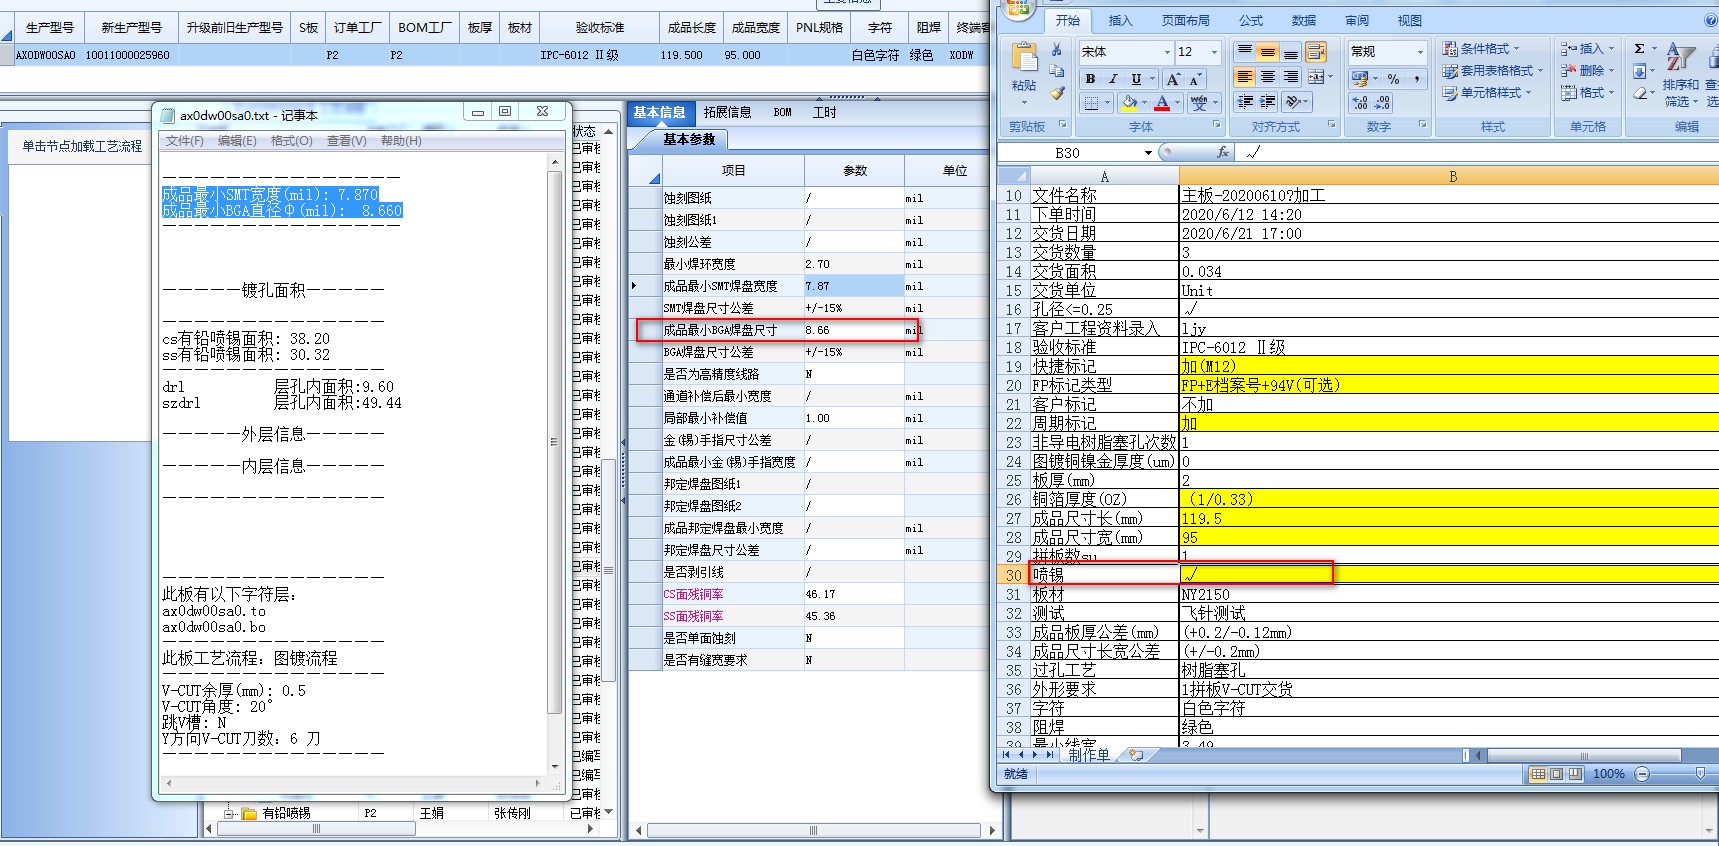
Task: Click 订单工厂 column header
Action: pos(358,28)
